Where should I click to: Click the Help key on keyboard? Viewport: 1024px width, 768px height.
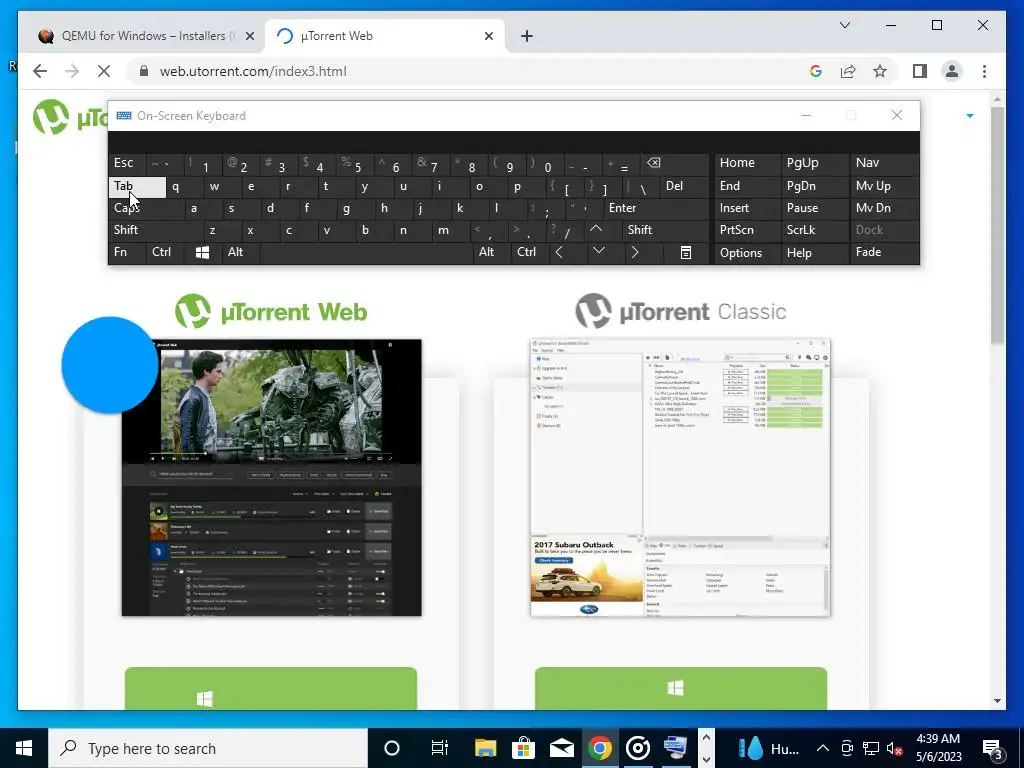tap(814, 253)
